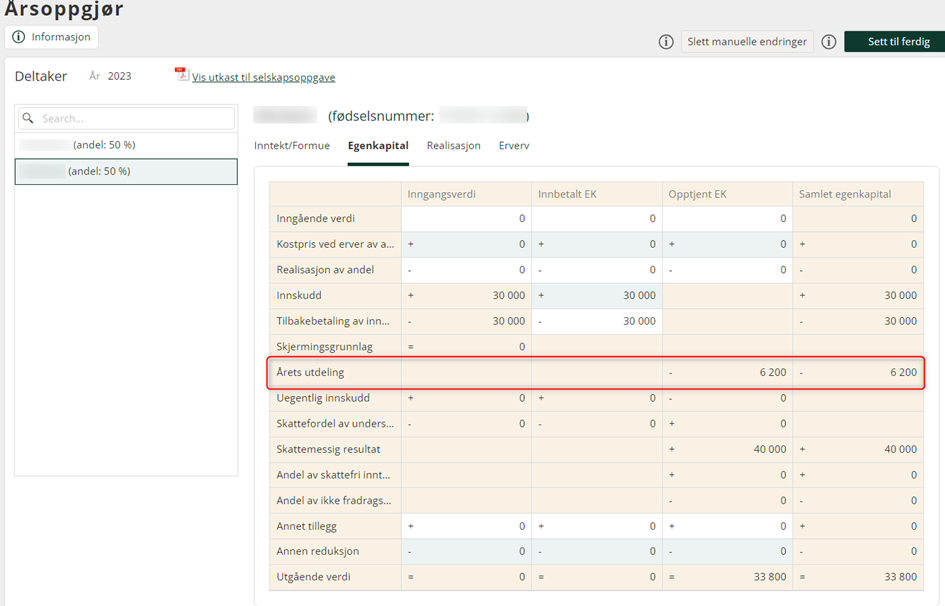Switch to the Egenkapital tab
The width and height of the screenshot is (945, 606).
(x=378, y=146)
